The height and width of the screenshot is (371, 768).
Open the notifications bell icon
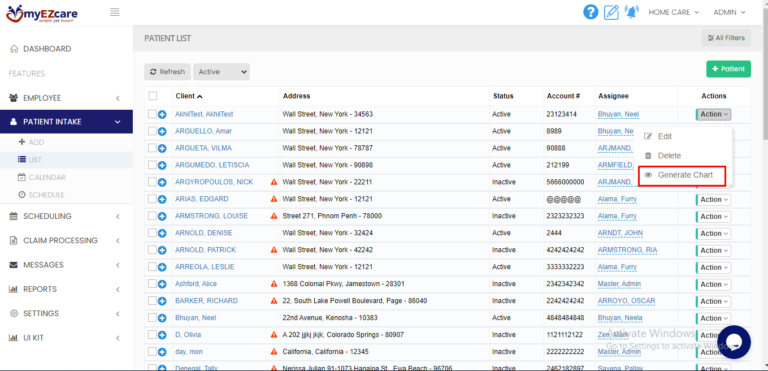coord(632,12)
